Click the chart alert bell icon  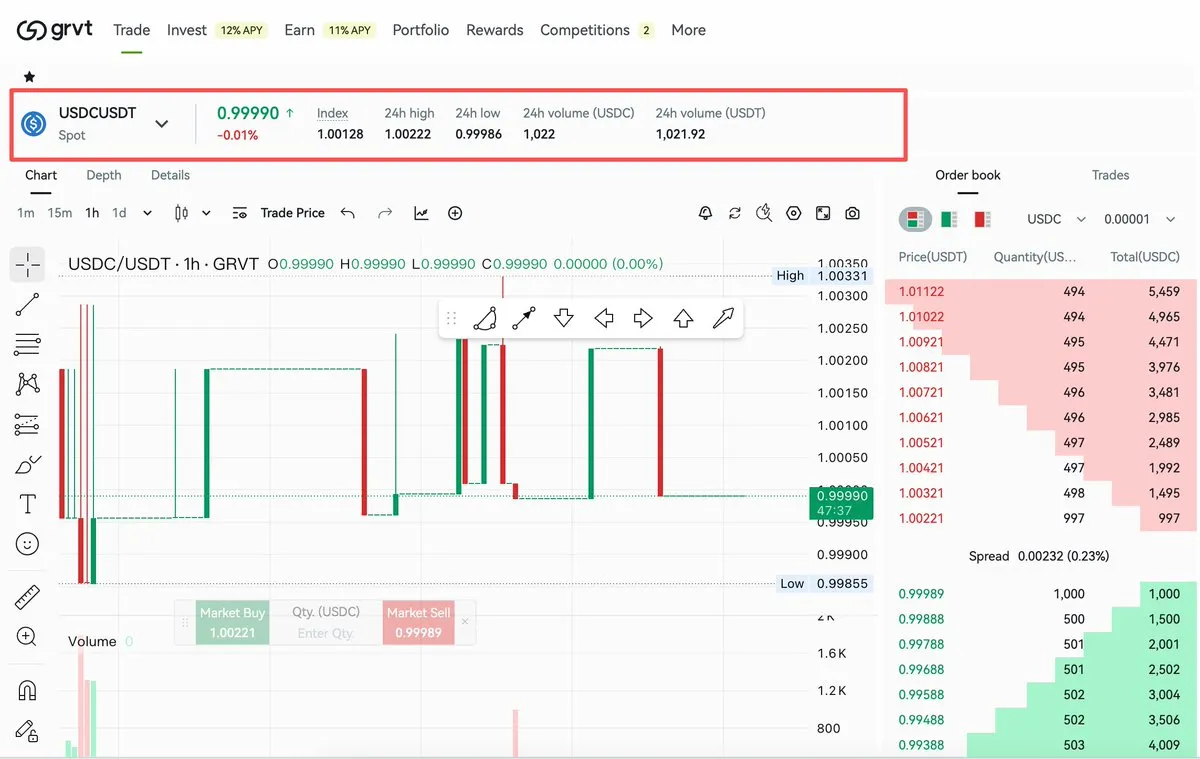coord(705,213)
